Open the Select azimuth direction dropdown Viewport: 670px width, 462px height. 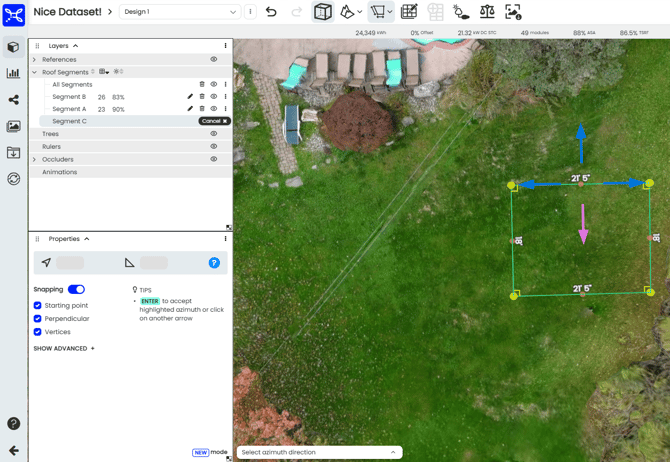pyautogui.click(x=319, y=452)
